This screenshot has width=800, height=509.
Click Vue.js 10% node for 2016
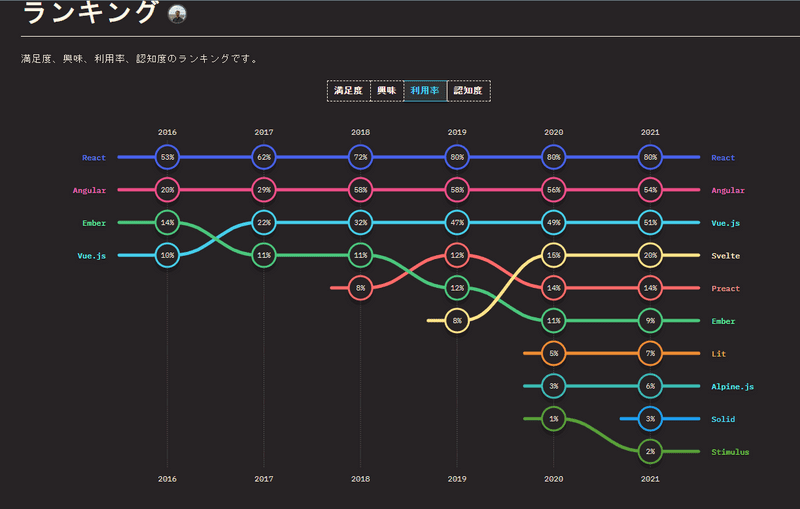tap(167, 255)
